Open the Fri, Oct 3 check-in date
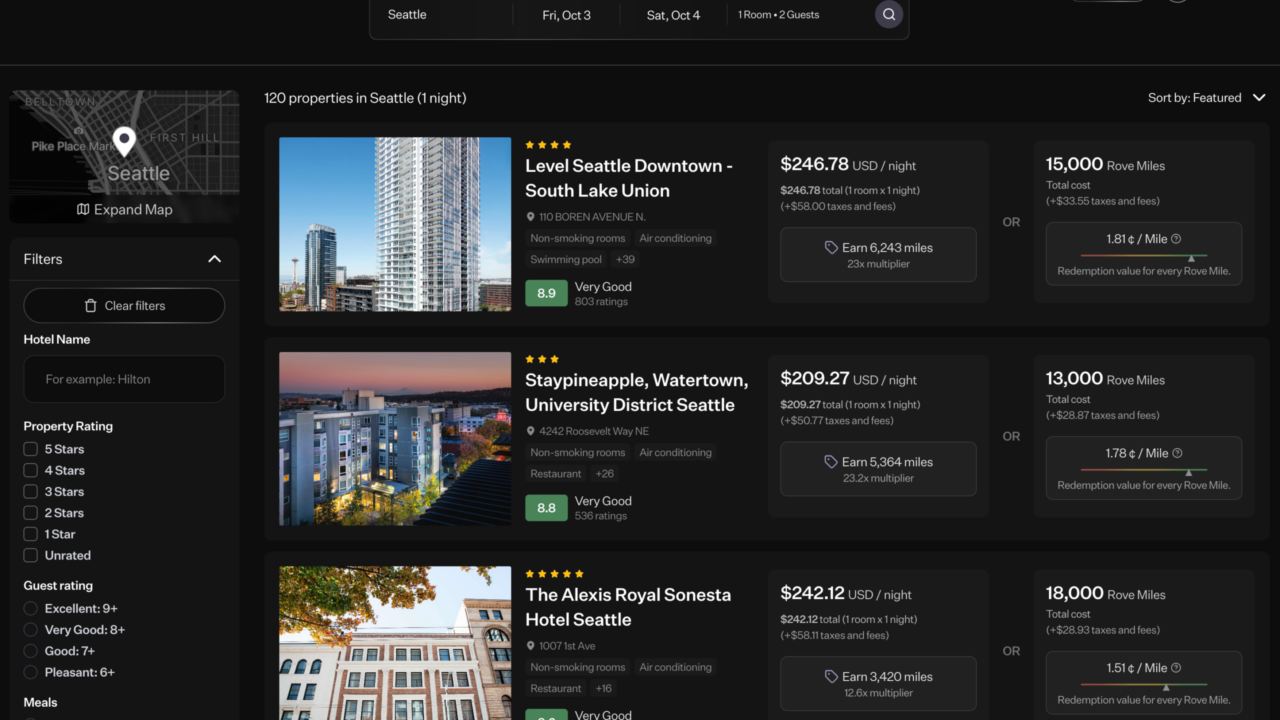The image size is (1280, 720). click(x=566, y=15)
